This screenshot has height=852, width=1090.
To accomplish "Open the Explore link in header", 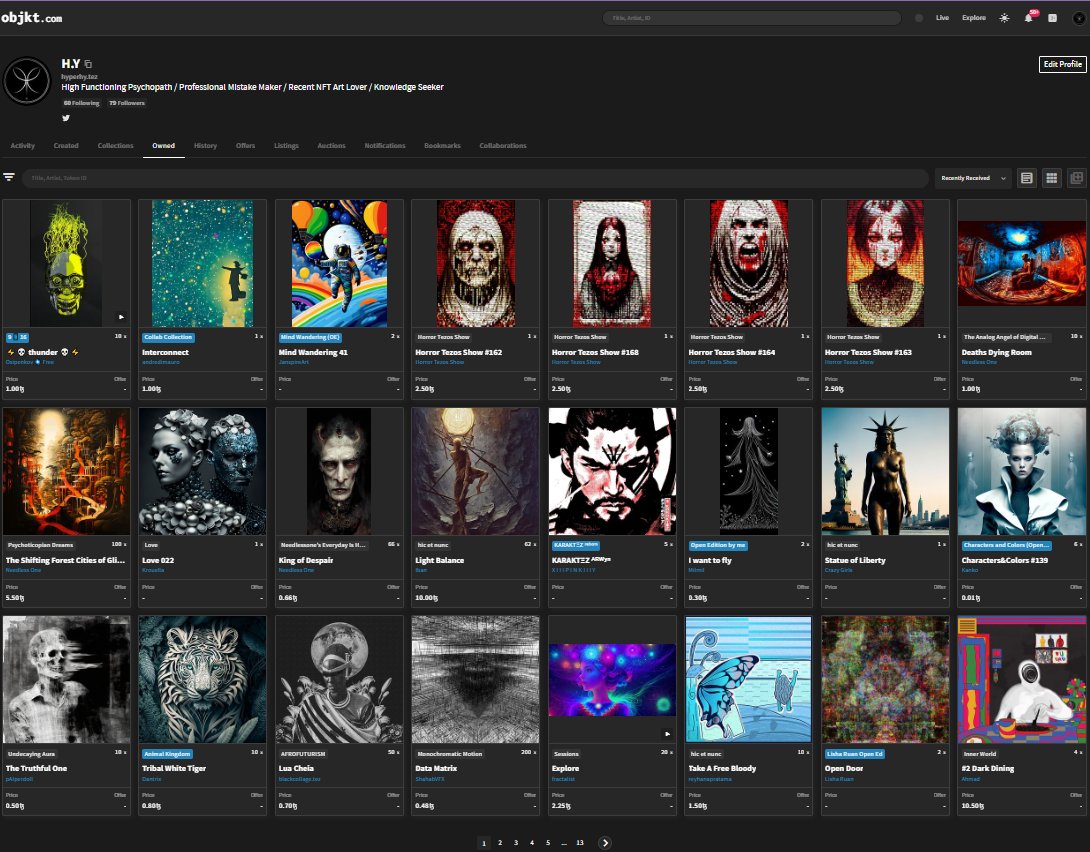I will [974, 18].
